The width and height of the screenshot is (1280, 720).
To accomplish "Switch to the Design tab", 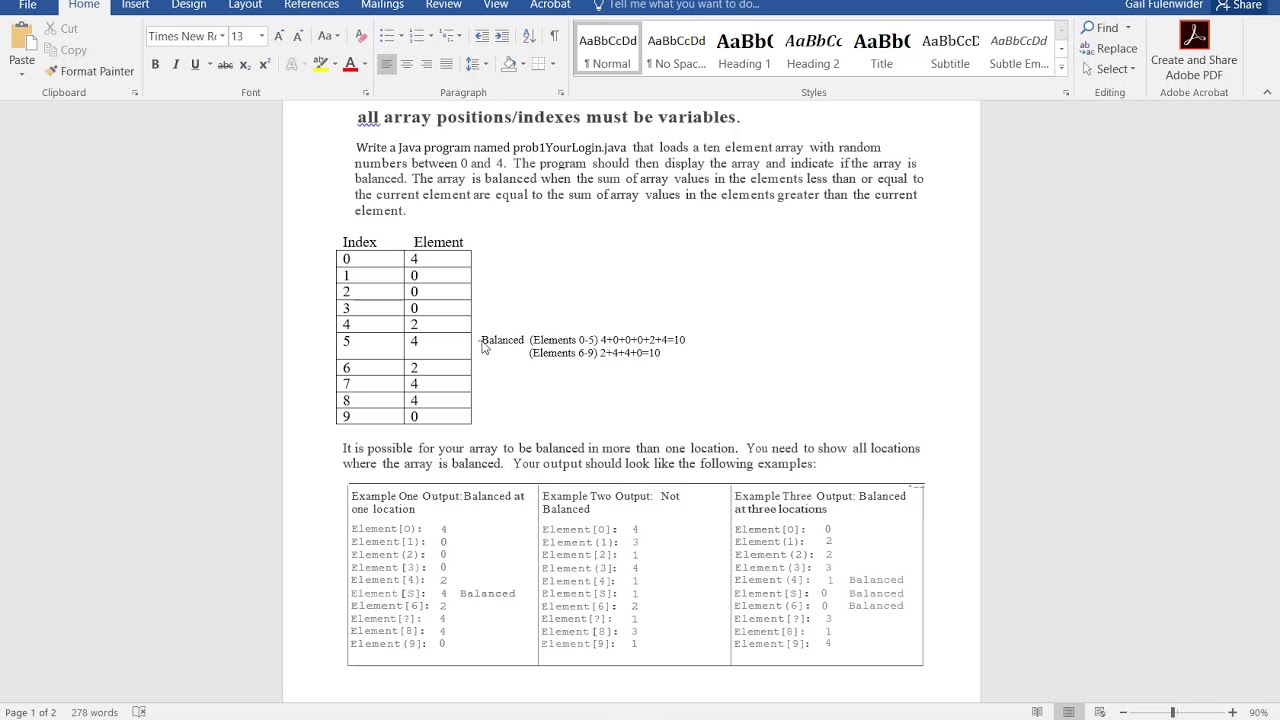I will point(188,5).
